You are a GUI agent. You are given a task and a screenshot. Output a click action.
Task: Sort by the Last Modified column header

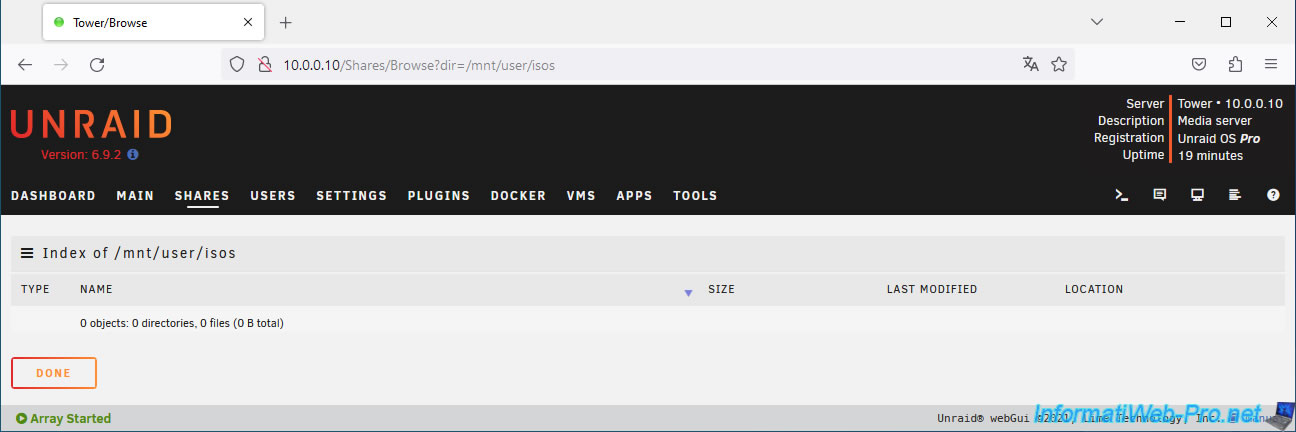pos(931,289)
